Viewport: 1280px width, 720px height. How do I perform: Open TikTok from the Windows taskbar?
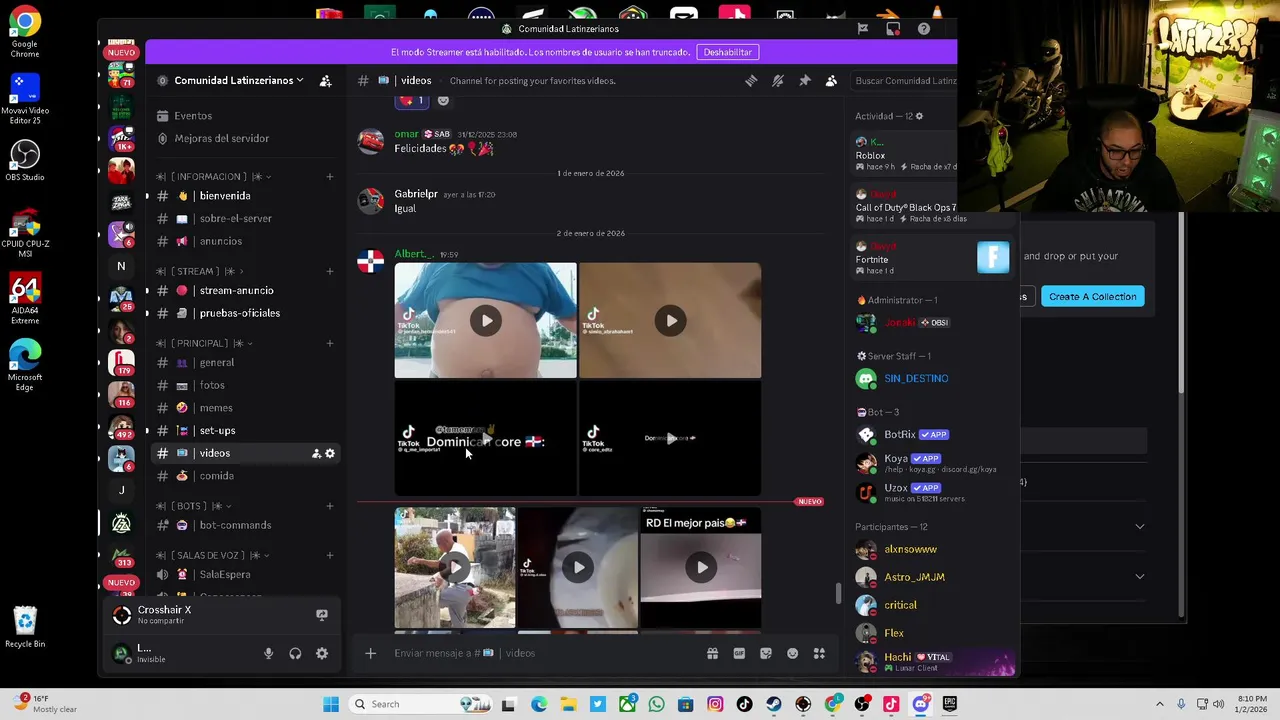(x=744, y=704)
